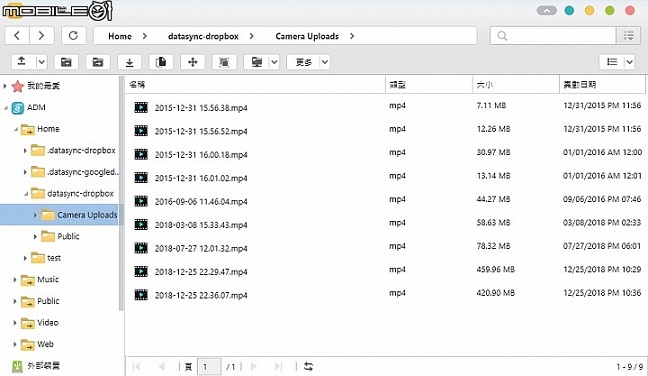This screenshot has width=648, height=376.
Task: Click datasync-dropbox in the breadcrumb path
Action: tap(203, 36)
